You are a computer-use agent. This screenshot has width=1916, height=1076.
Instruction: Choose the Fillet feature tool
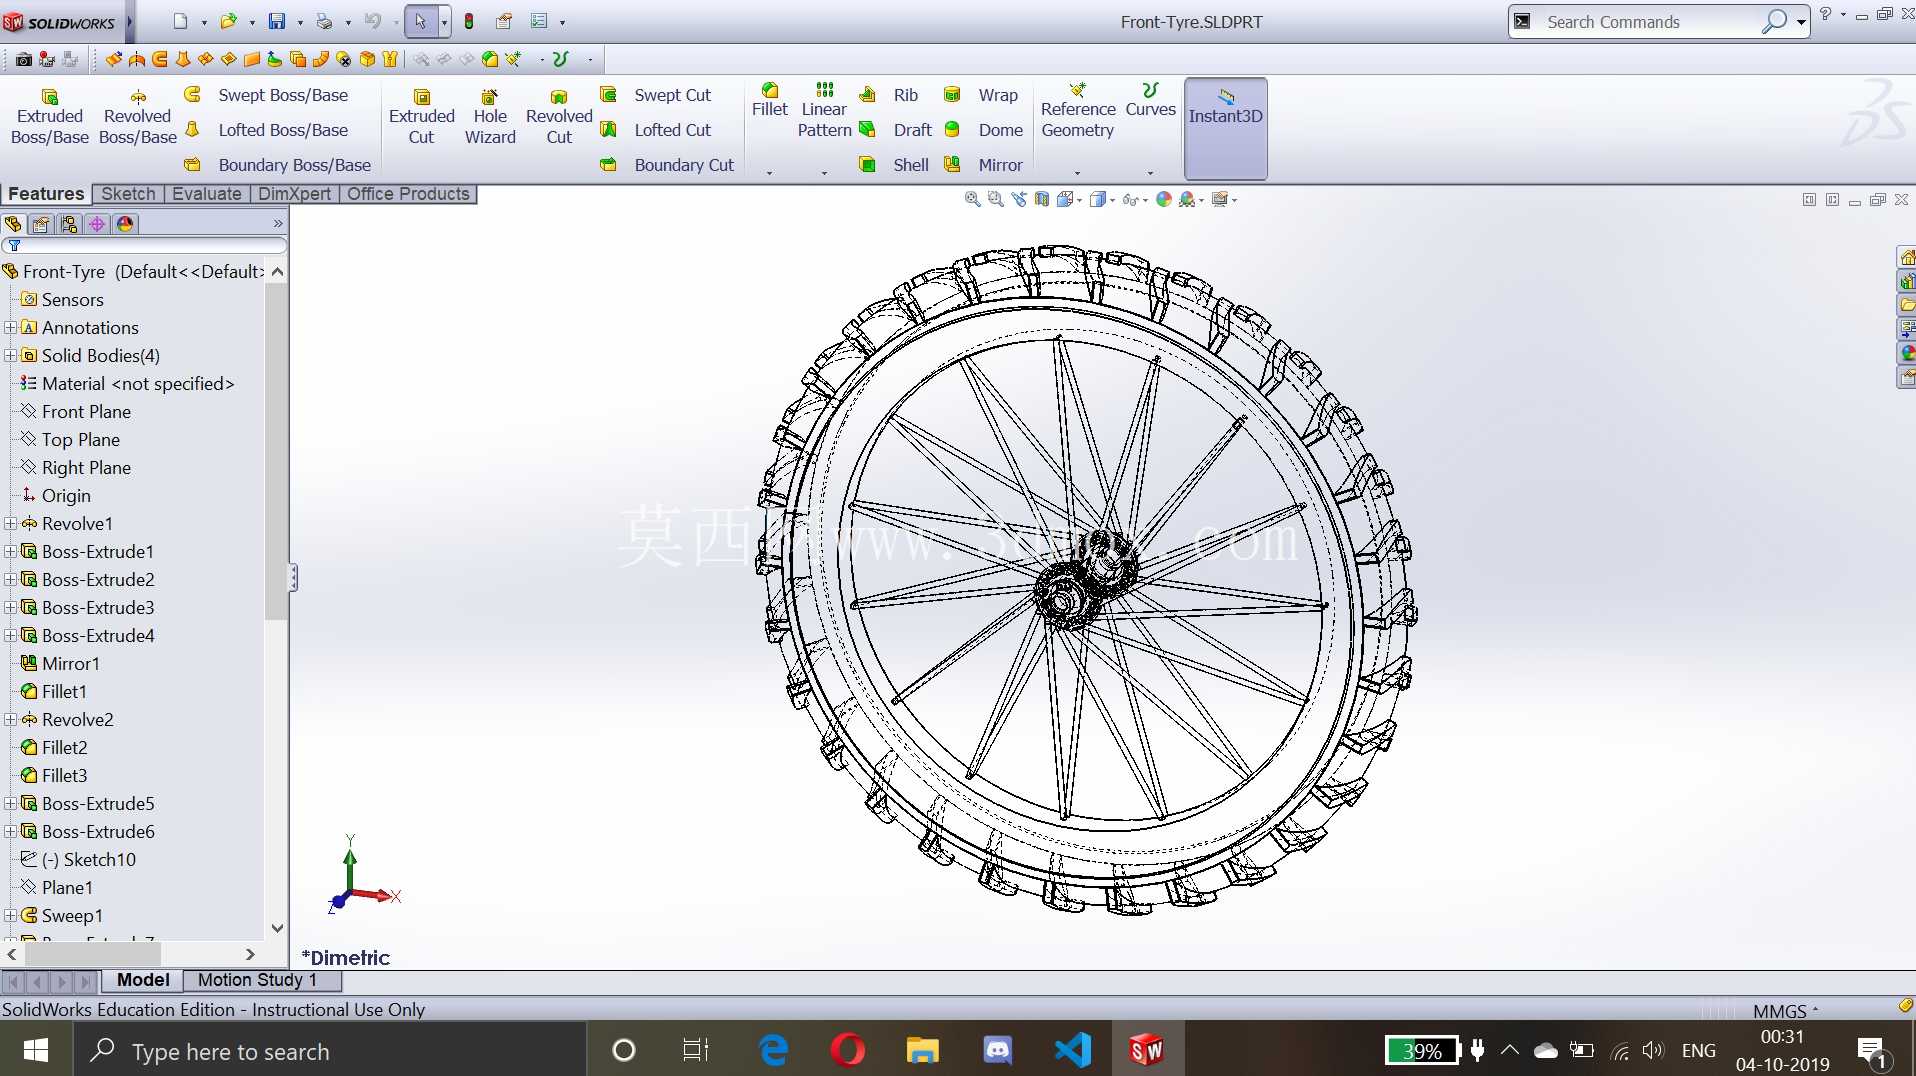tap(770, 101)
